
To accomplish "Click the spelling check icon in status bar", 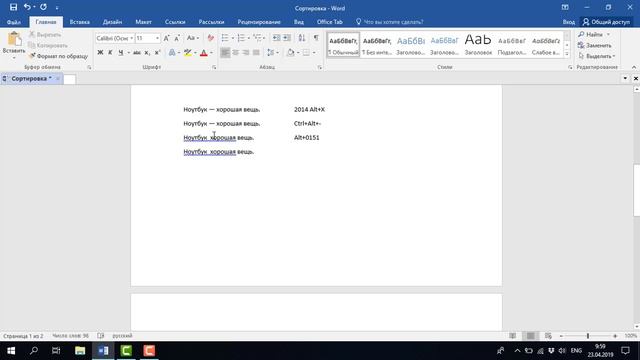I will [100, 336].
